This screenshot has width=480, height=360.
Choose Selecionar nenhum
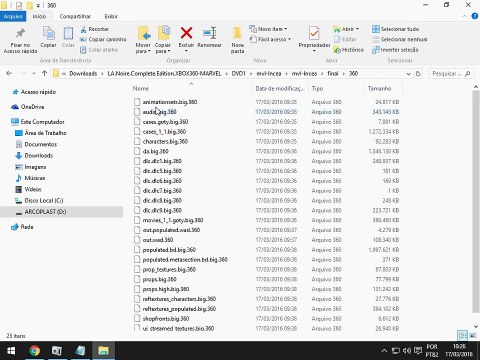point(400,39)
